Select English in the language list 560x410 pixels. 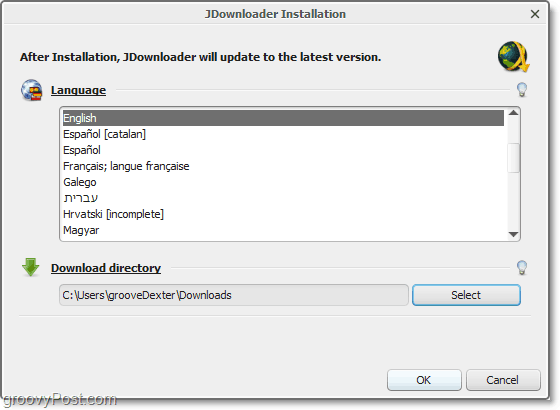click(283, 118)
